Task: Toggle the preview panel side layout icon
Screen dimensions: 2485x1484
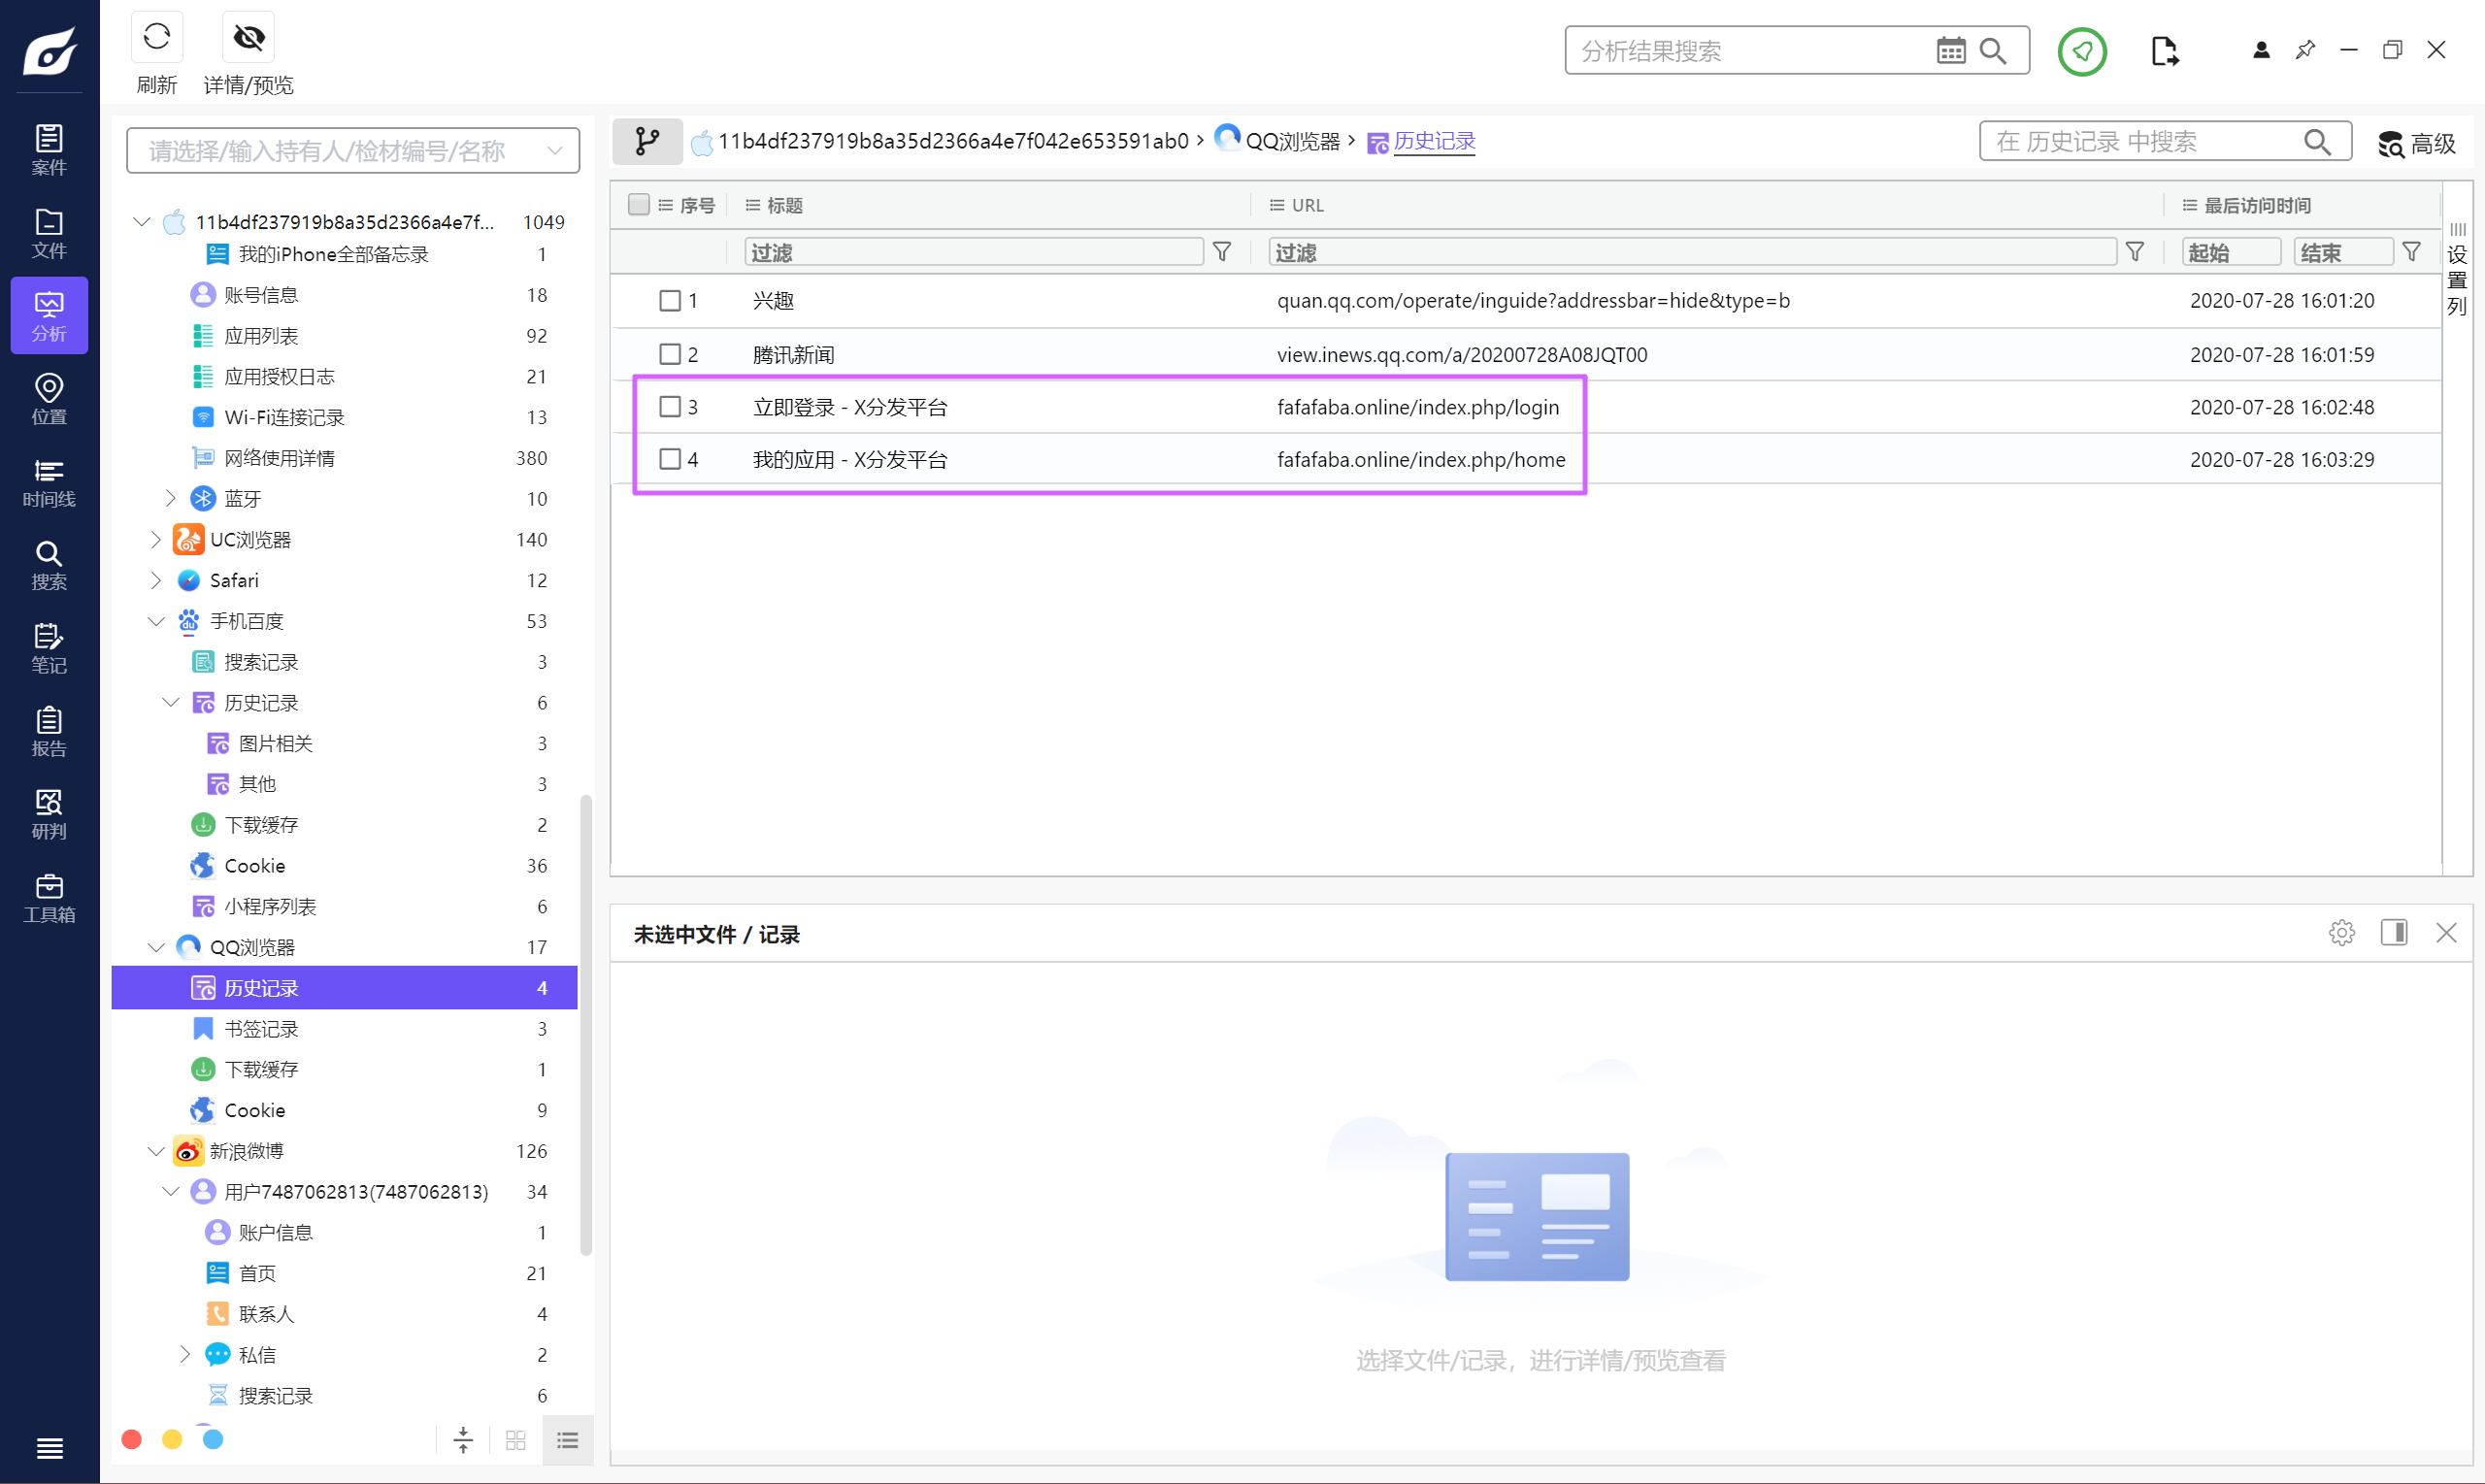Action: pos(2393,932)
